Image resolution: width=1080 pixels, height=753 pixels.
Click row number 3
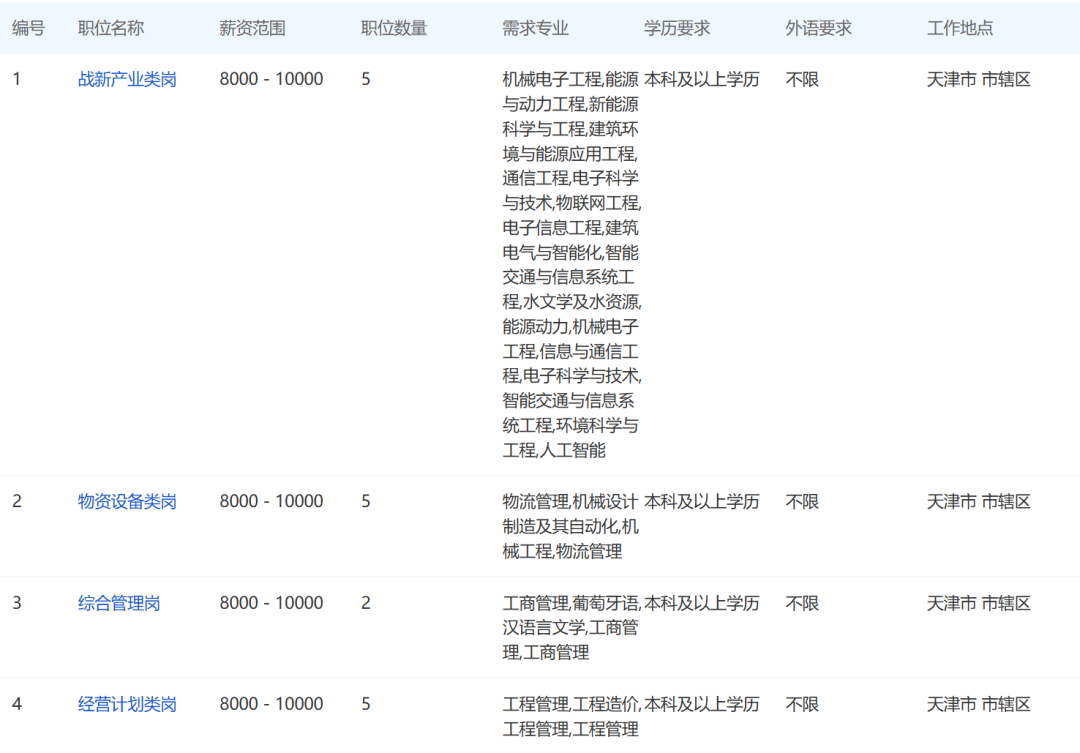coord(17,603)
